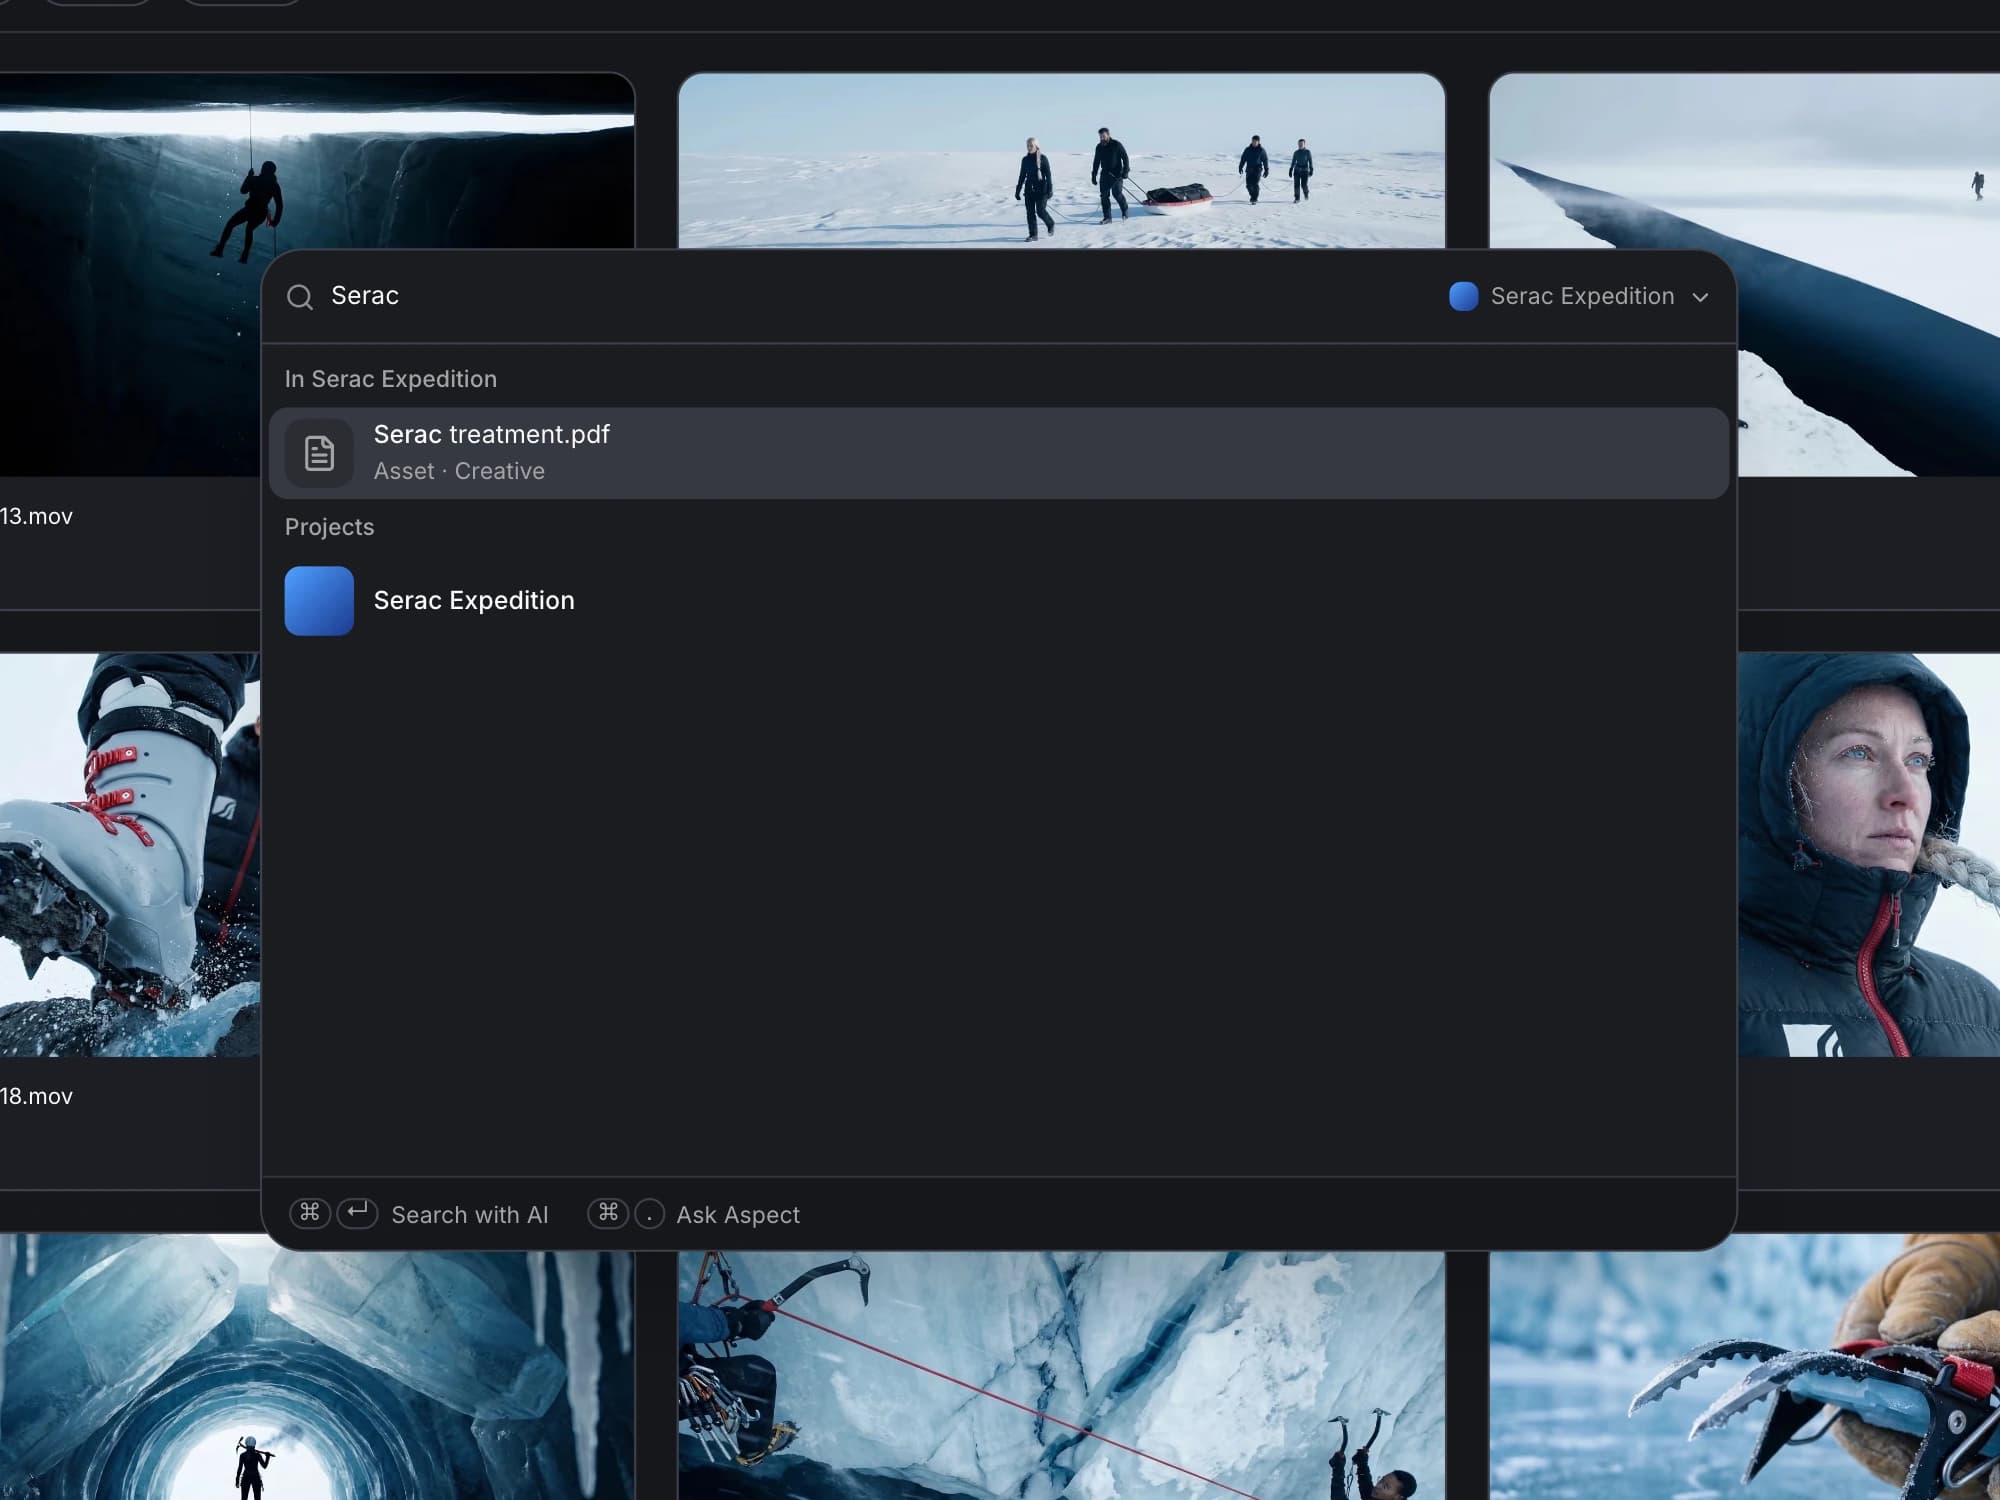Open the red rope ice climbing thumbnail

[1061, 1376]
